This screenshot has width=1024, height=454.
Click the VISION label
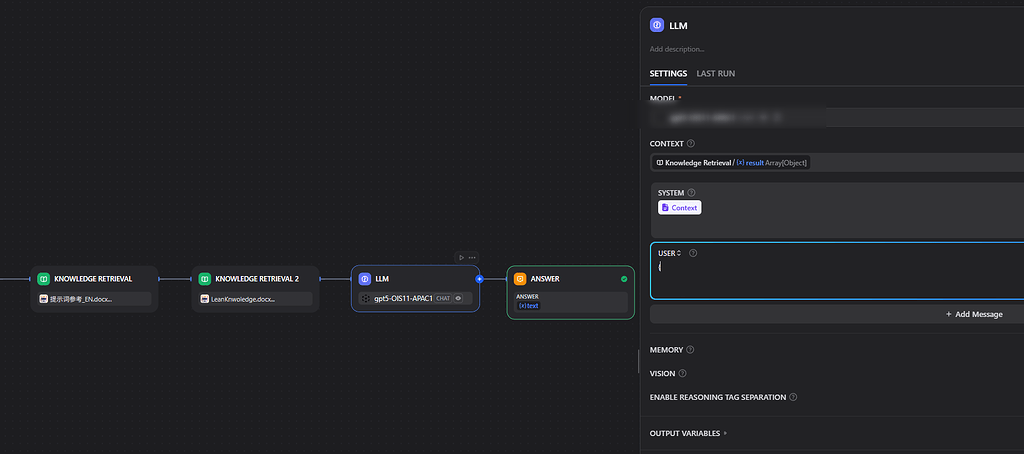pyautogui.click(x=662, y=374)
